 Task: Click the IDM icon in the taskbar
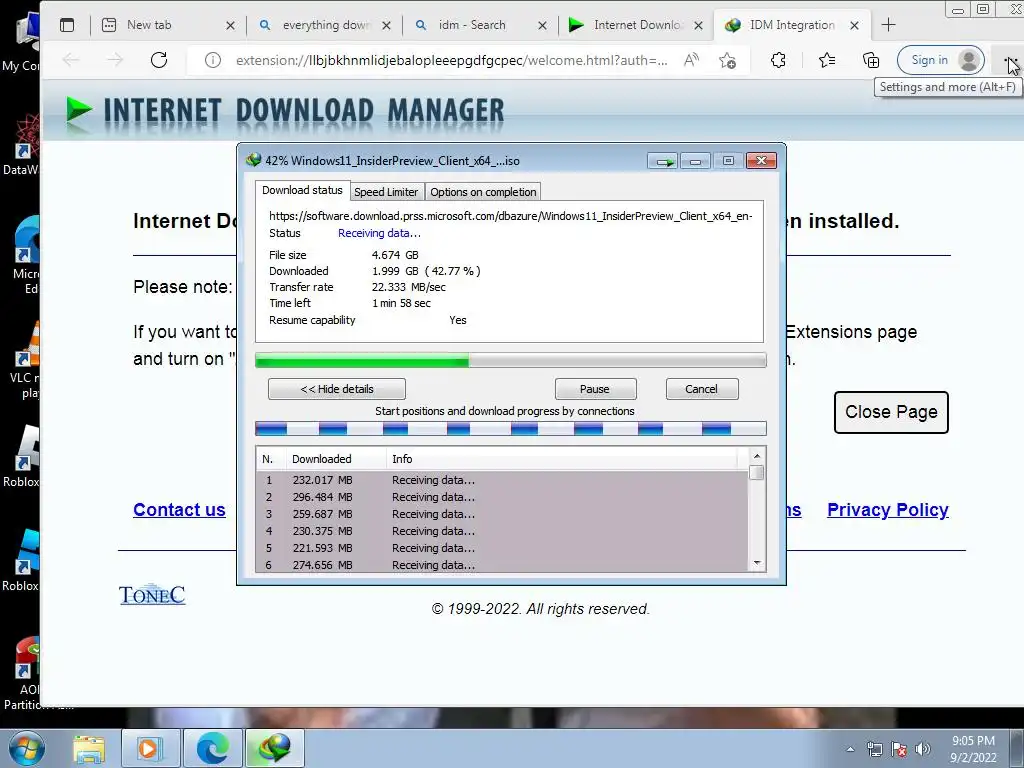(274, 748)
